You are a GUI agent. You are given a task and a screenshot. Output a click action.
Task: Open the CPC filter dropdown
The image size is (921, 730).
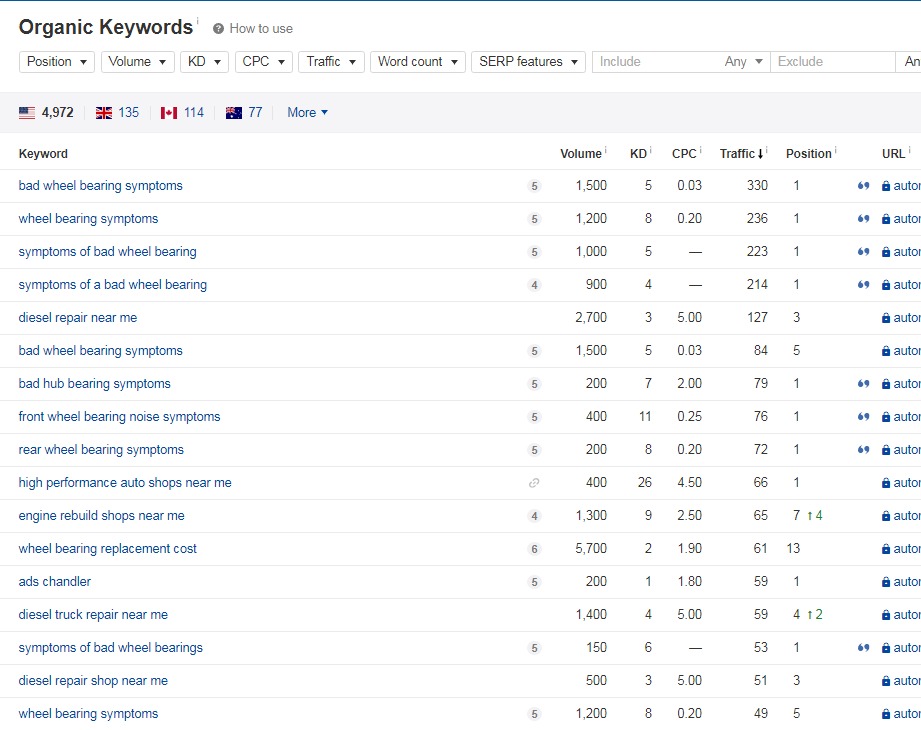click(264, 62)
